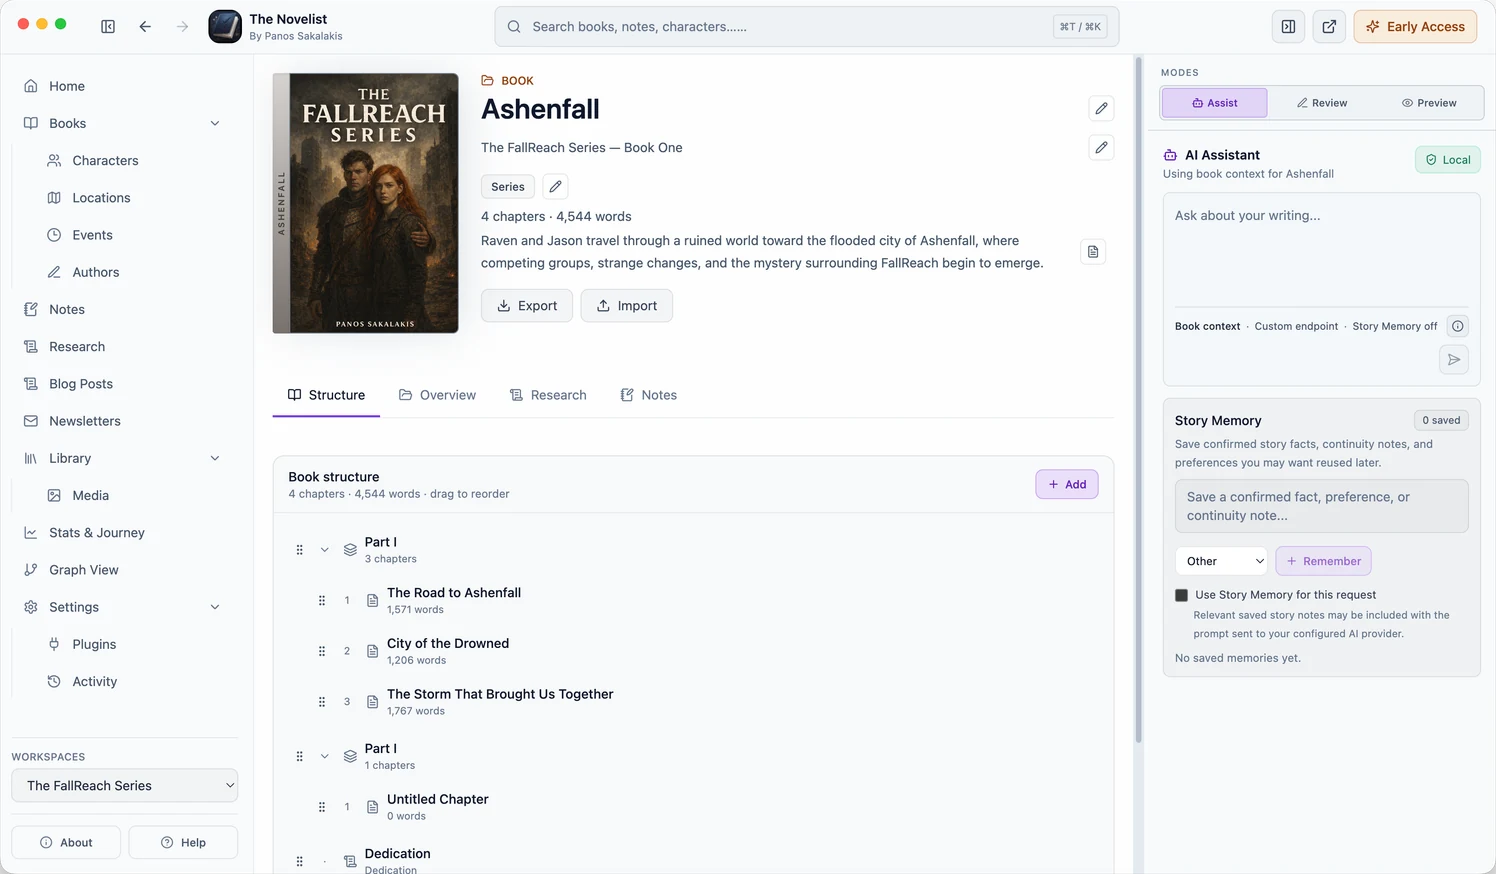Edit the Ashenfall title pencil icon

point(1101,108)
